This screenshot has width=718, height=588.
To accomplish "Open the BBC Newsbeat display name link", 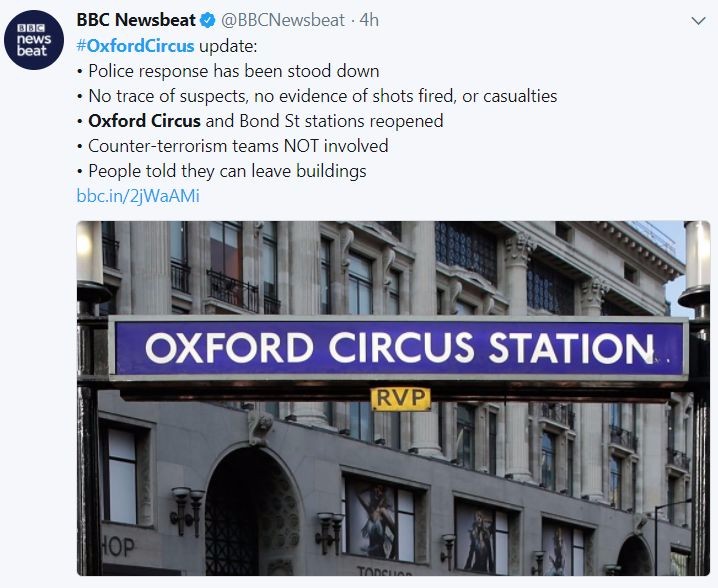I will coord(136,20).
